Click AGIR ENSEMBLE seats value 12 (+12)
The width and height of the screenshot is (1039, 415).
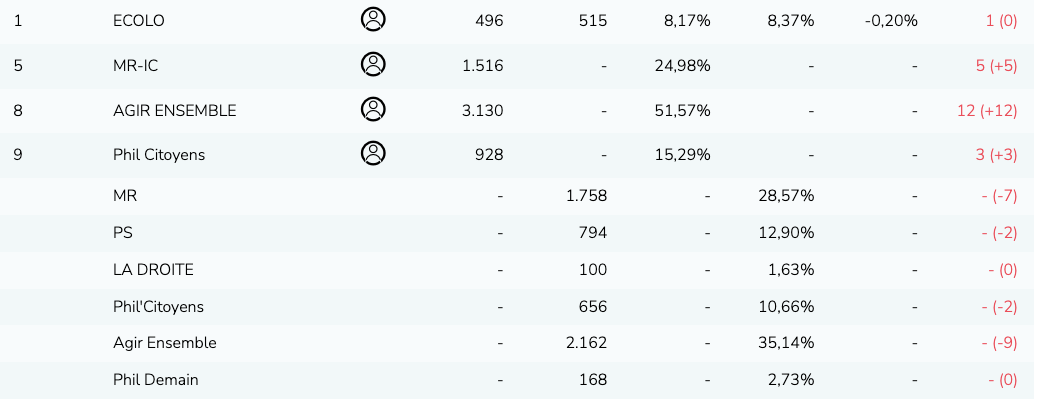pos(987,111)
